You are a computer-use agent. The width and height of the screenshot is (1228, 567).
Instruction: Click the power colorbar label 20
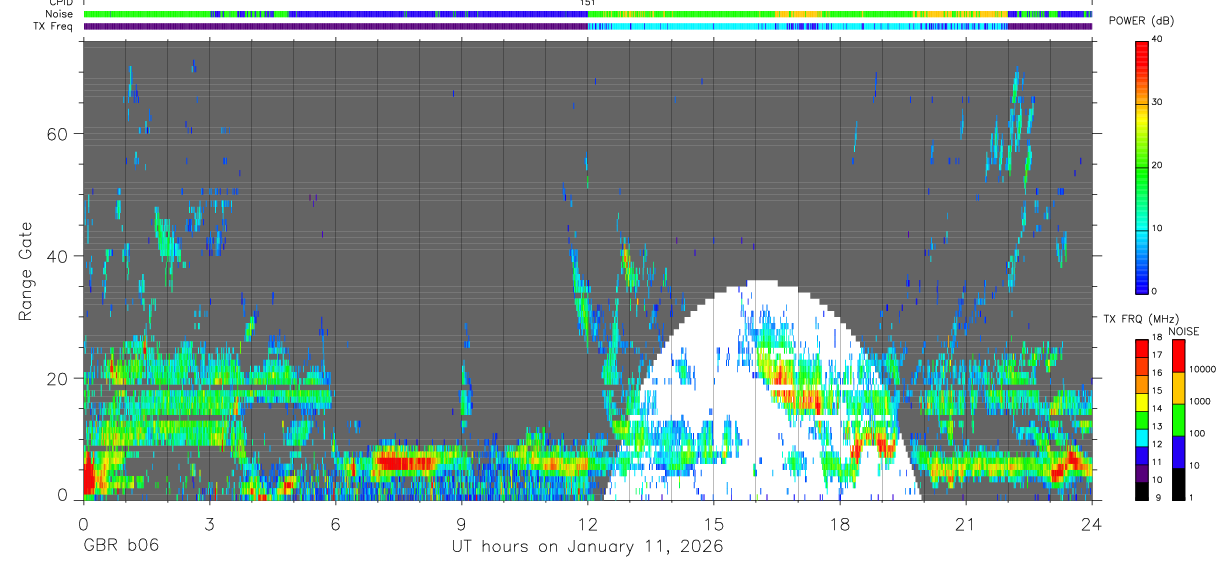point(1158,165)
